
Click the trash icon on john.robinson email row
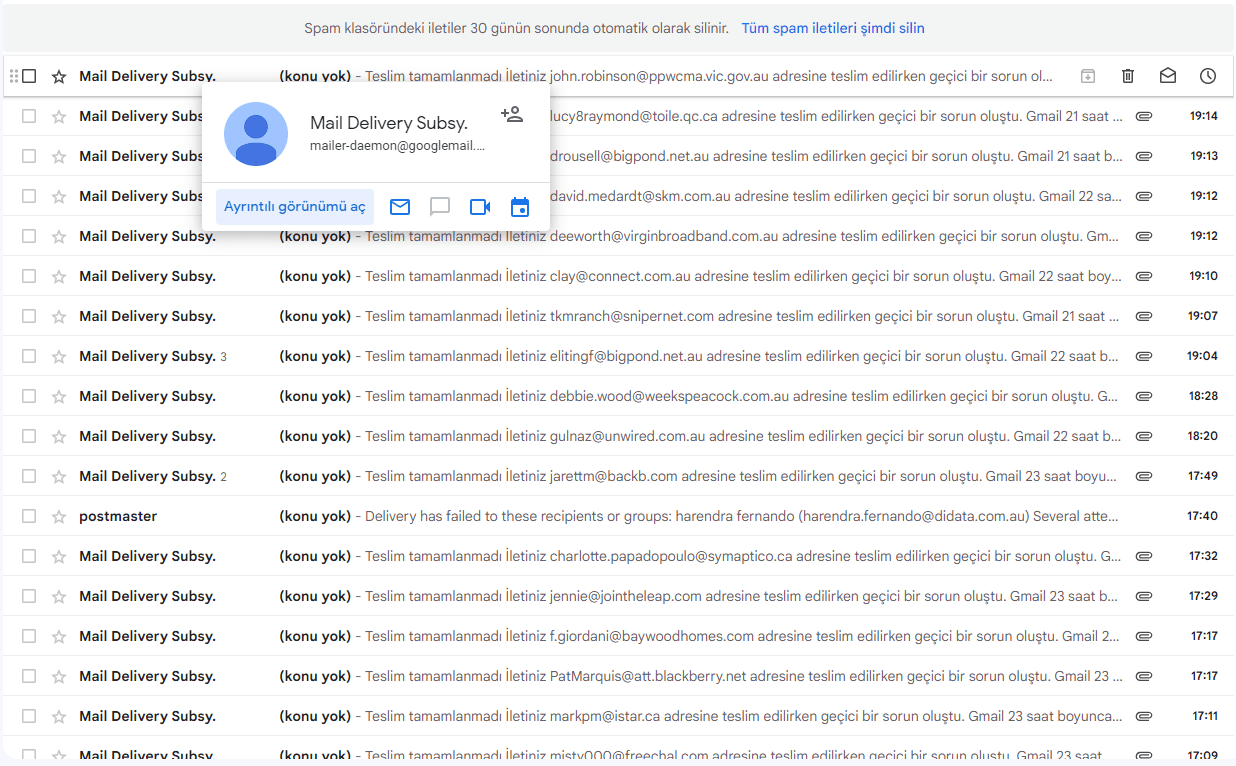(x=1128, y=76)
